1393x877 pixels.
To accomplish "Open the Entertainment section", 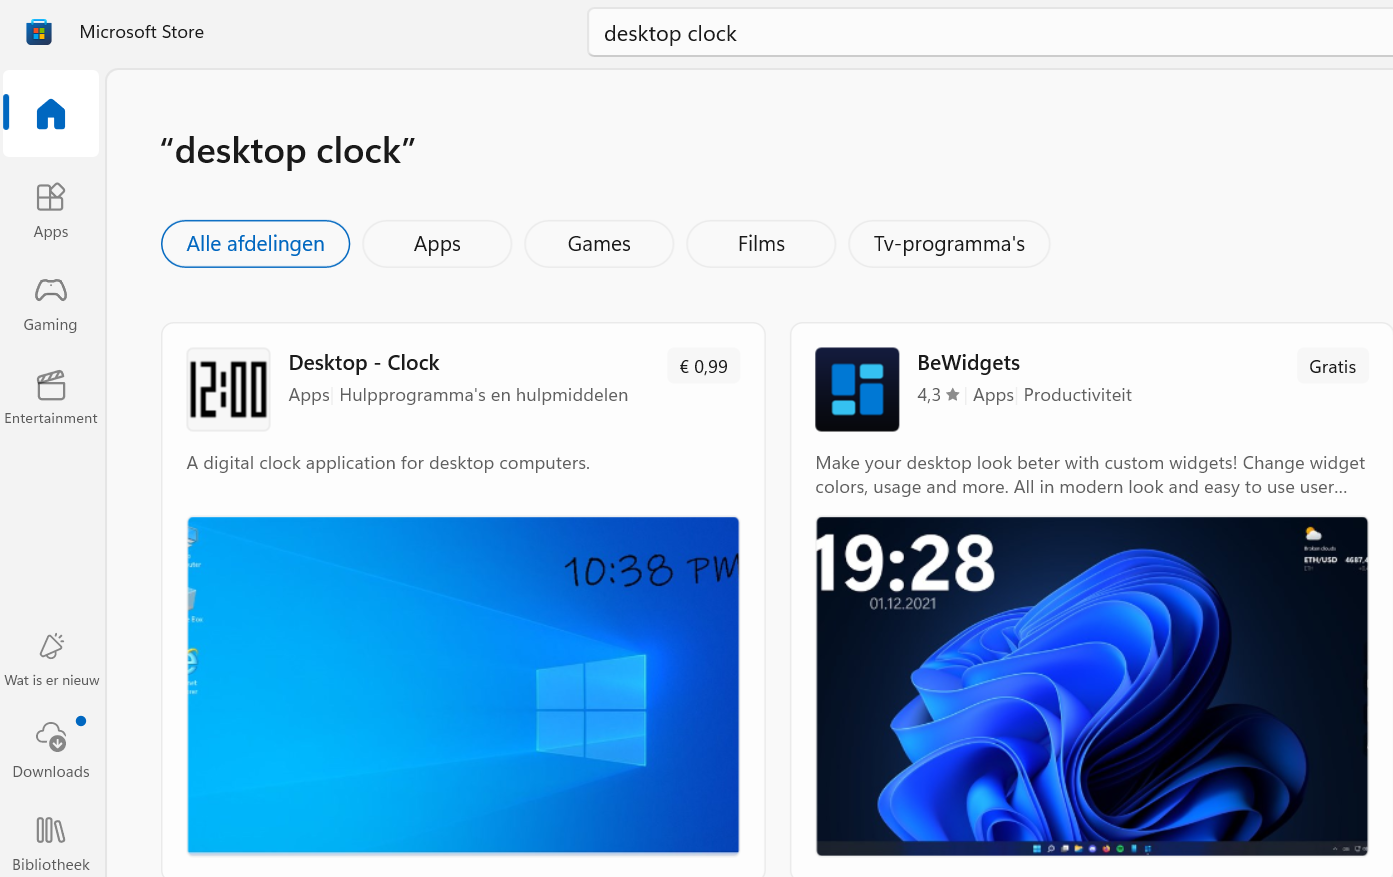I will point(51,397).
